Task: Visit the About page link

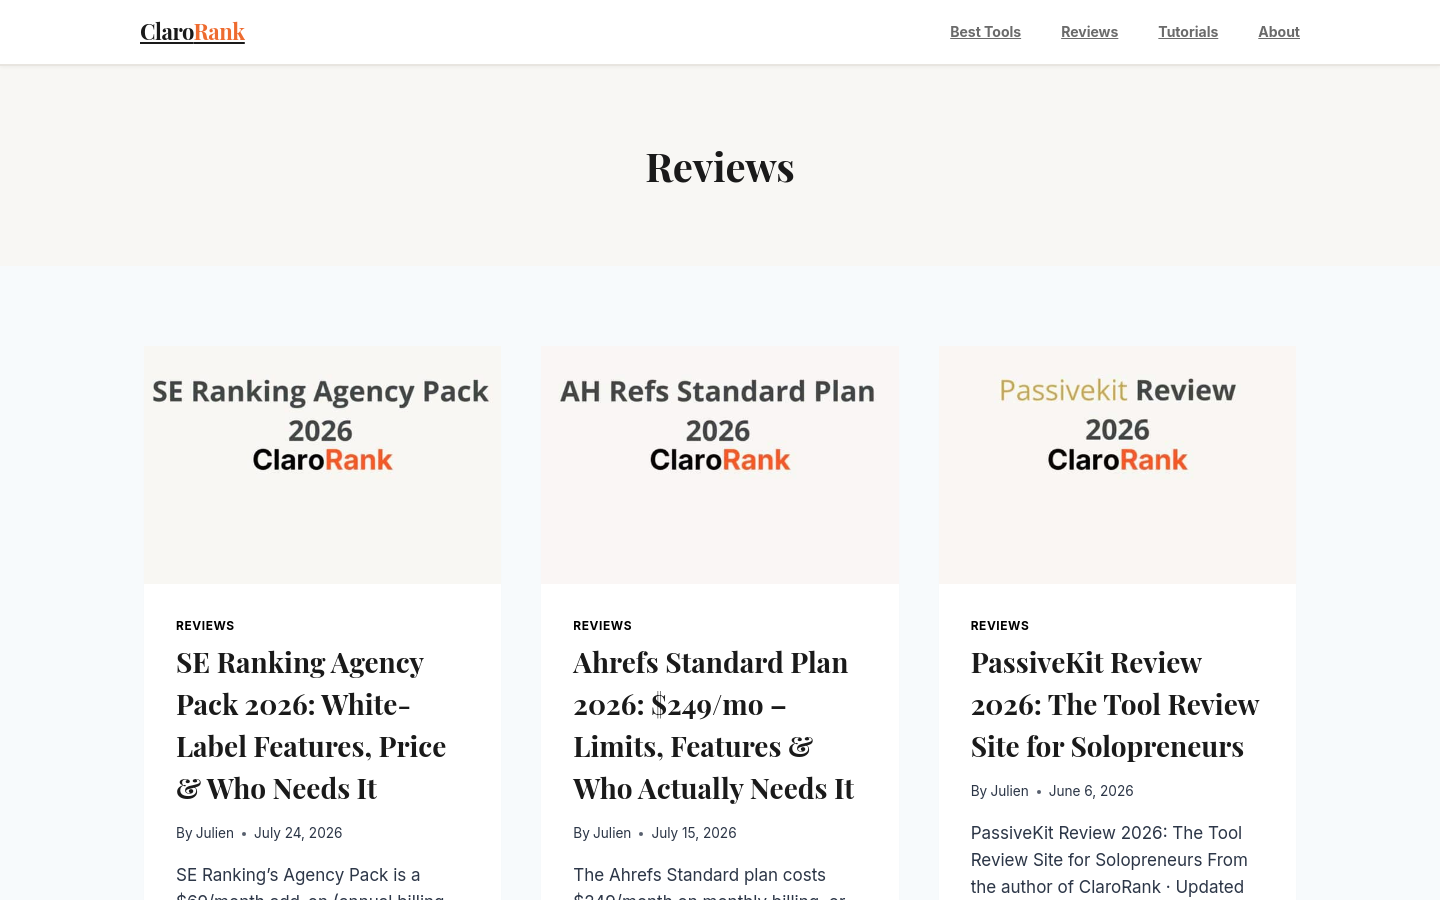Action: tap(1279, 32)
